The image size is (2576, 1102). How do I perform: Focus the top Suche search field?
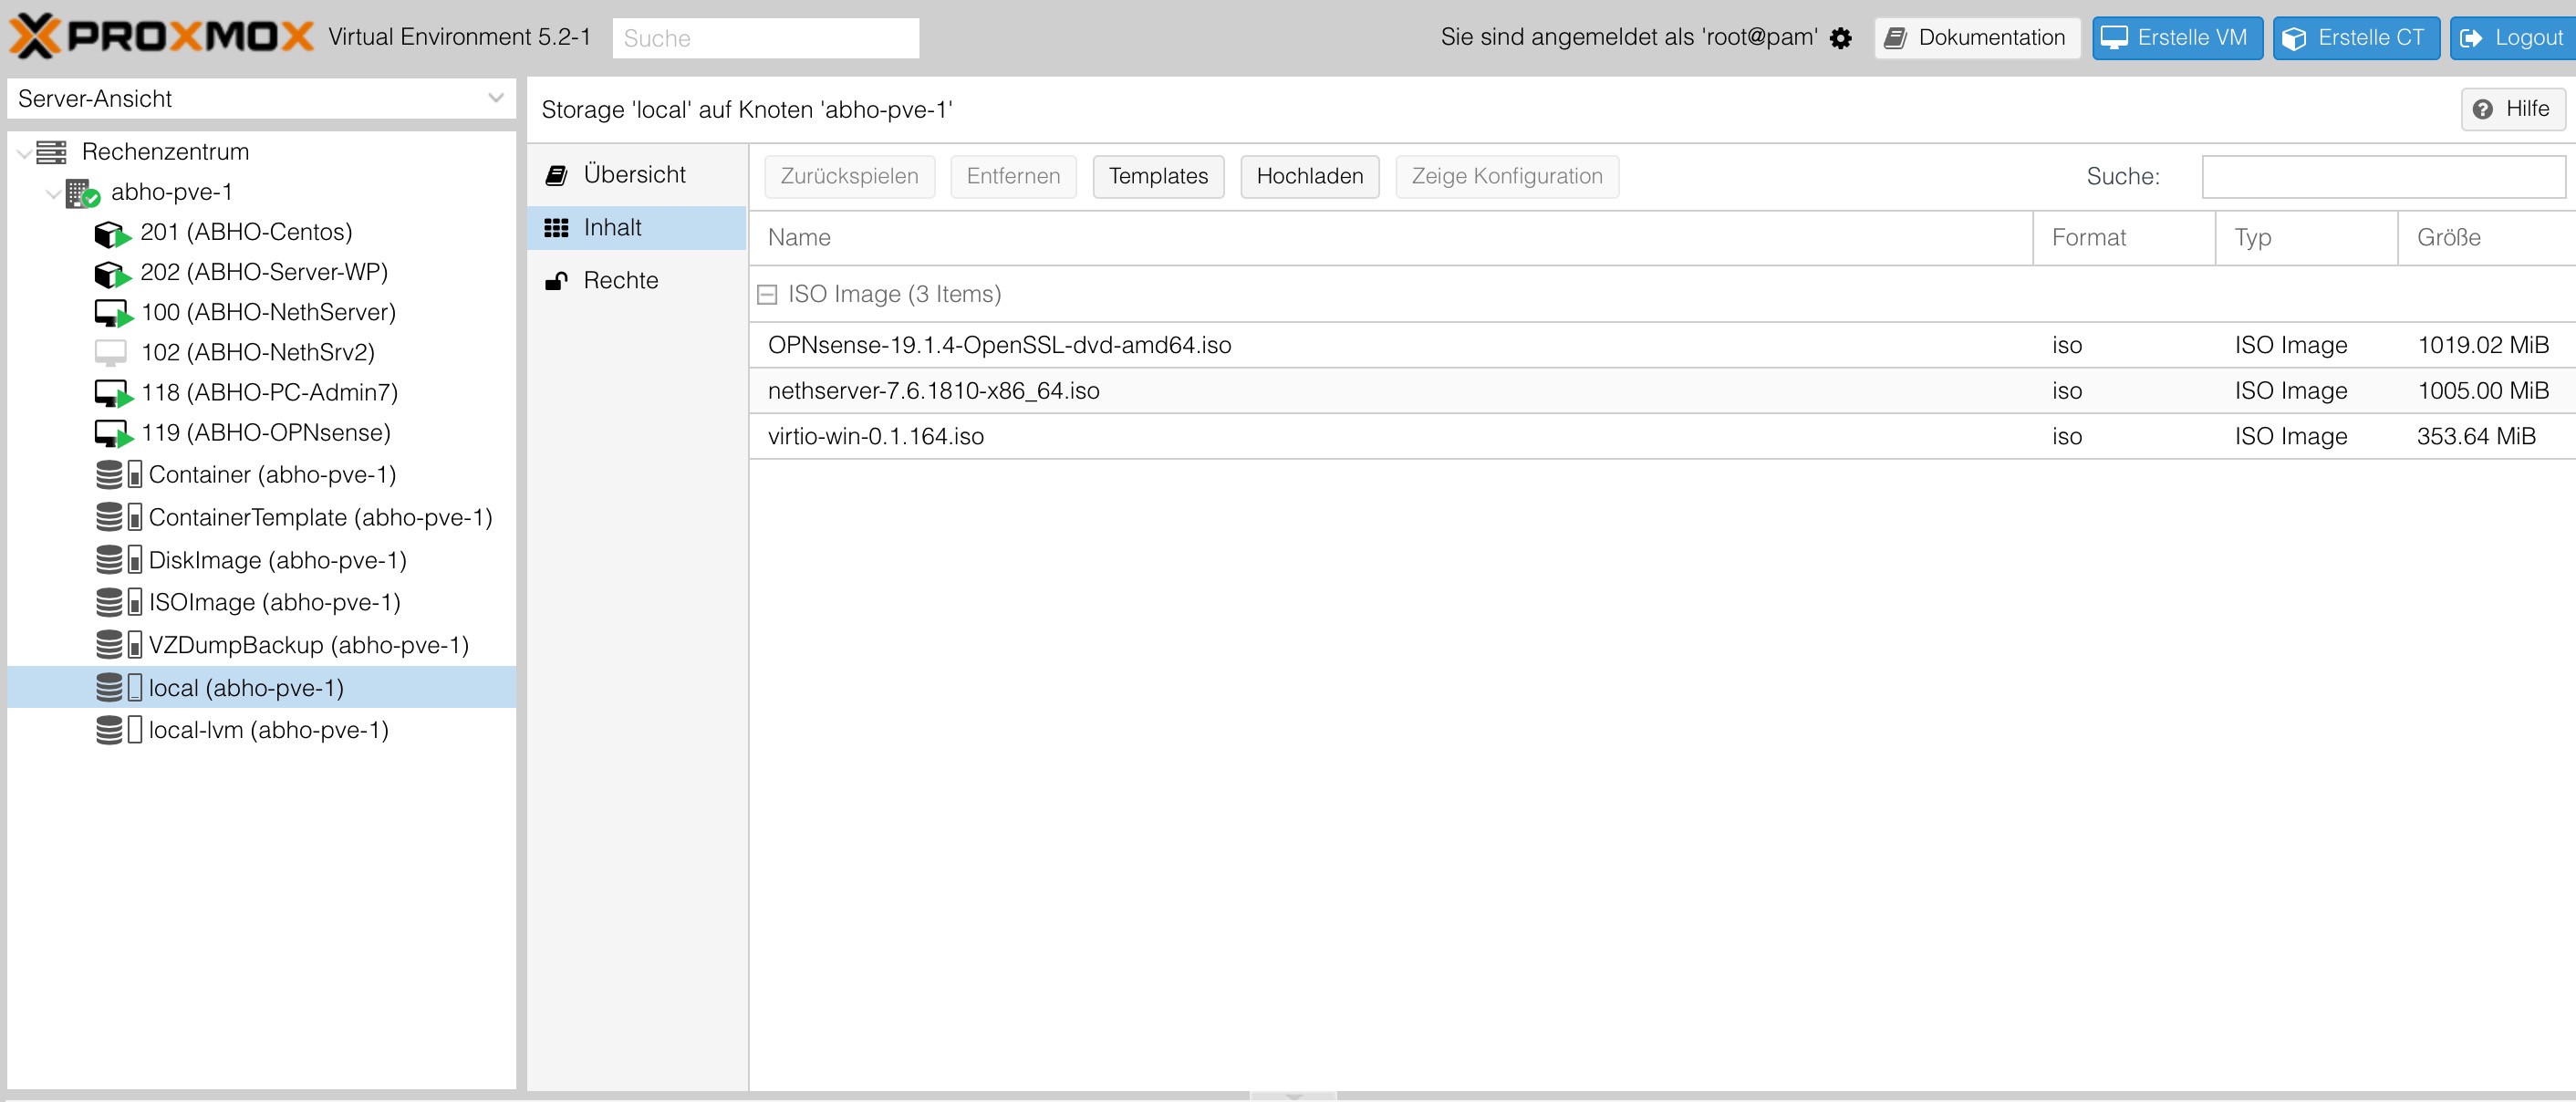coord(765,38)
